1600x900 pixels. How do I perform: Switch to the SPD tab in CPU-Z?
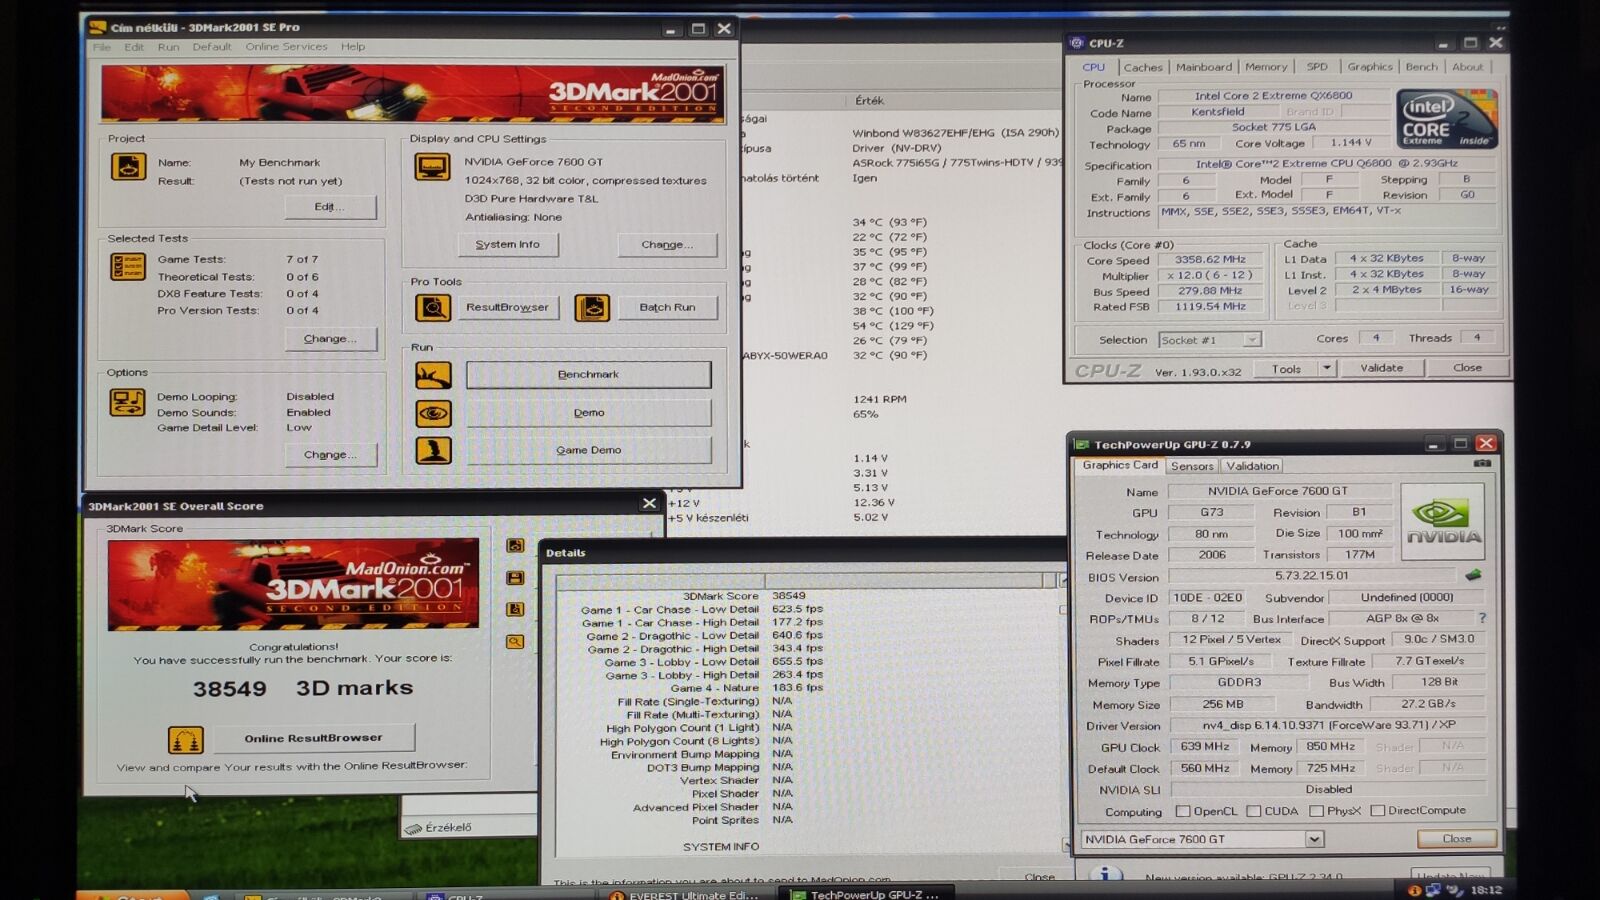point(1317,67)
